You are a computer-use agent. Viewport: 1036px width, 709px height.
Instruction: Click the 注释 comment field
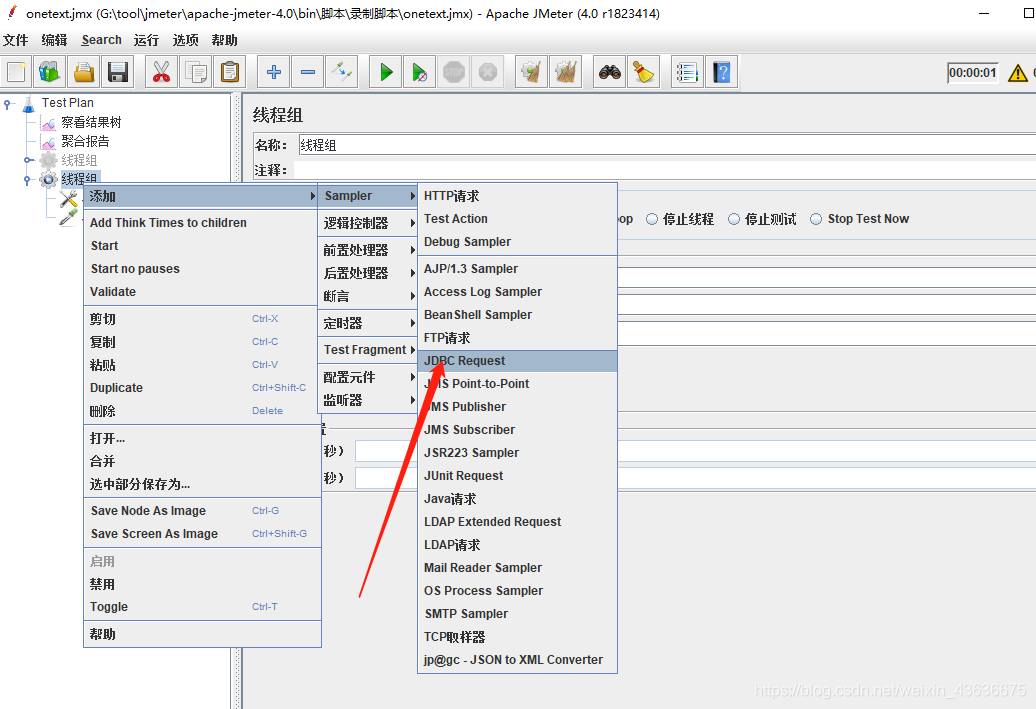665,170
